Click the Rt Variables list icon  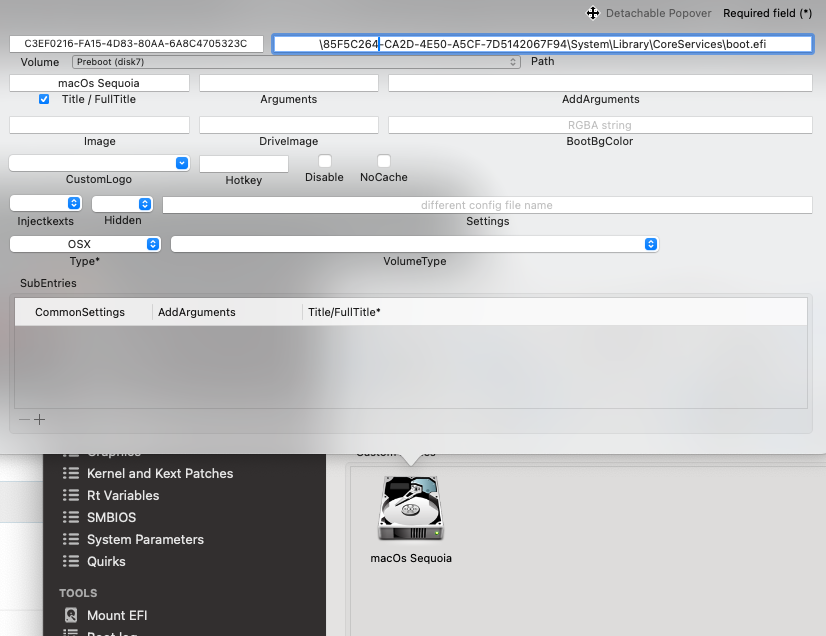71,495
